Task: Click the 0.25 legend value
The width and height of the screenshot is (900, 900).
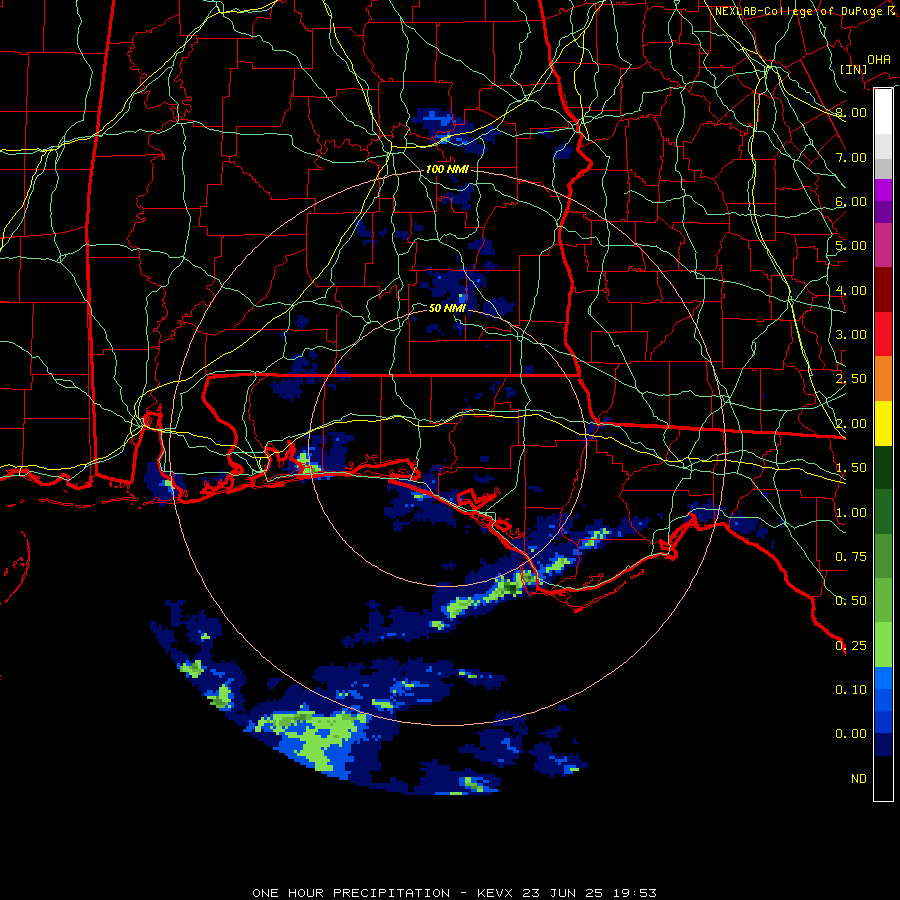Action: [x=851, y=646]
